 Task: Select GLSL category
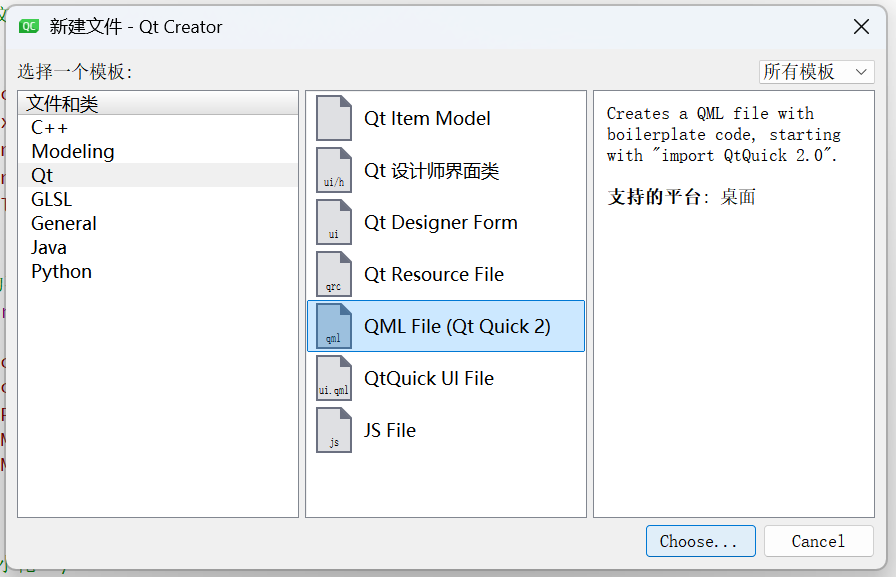[158, 199]
